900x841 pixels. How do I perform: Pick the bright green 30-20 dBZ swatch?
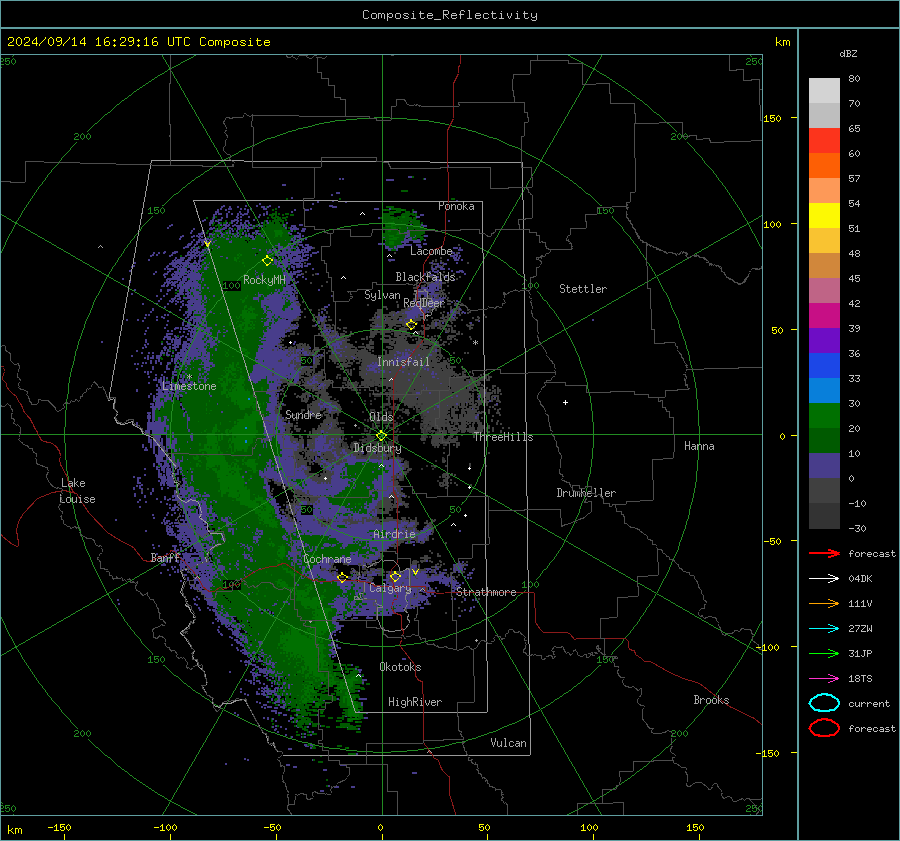(824, 416)
